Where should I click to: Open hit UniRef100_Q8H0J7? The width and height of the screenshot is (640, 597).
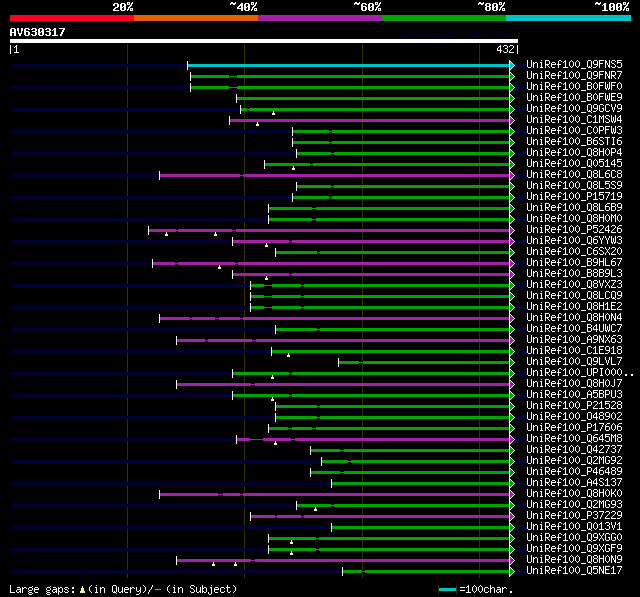coord(574,384)
